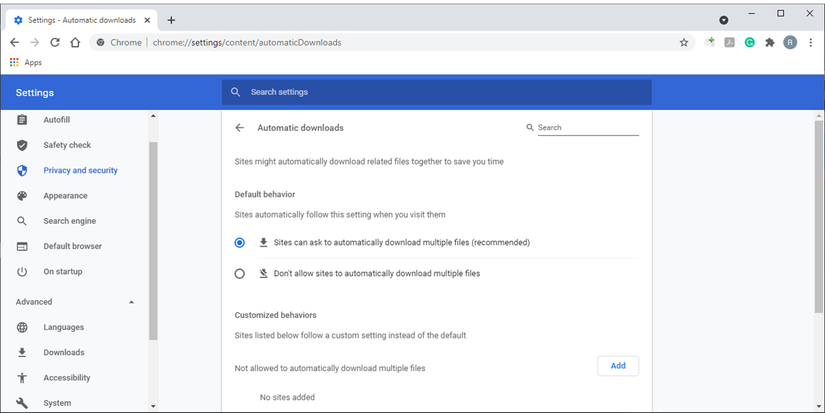Click the On startup power icon

tap(22, 271)
